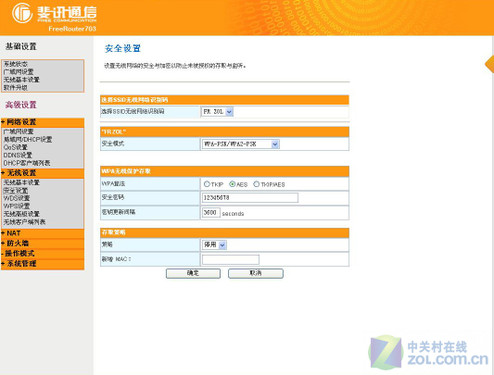494x375 pixels.
Task: Open 安全设置 in wireless menu
Action: point(16,190)
